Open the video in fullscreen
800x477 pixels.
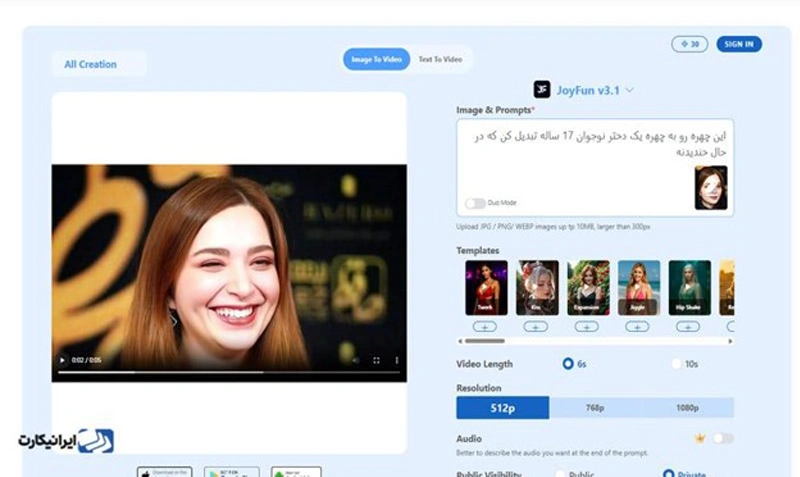tap(376, 360)
